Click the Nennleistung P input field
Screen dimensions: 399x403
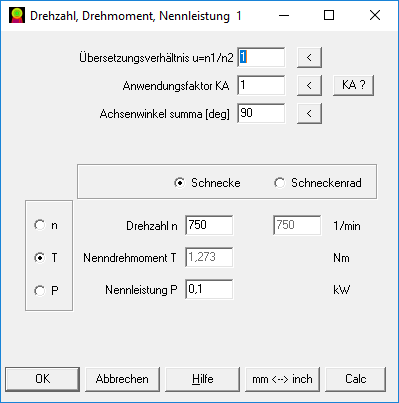(209, 289)
